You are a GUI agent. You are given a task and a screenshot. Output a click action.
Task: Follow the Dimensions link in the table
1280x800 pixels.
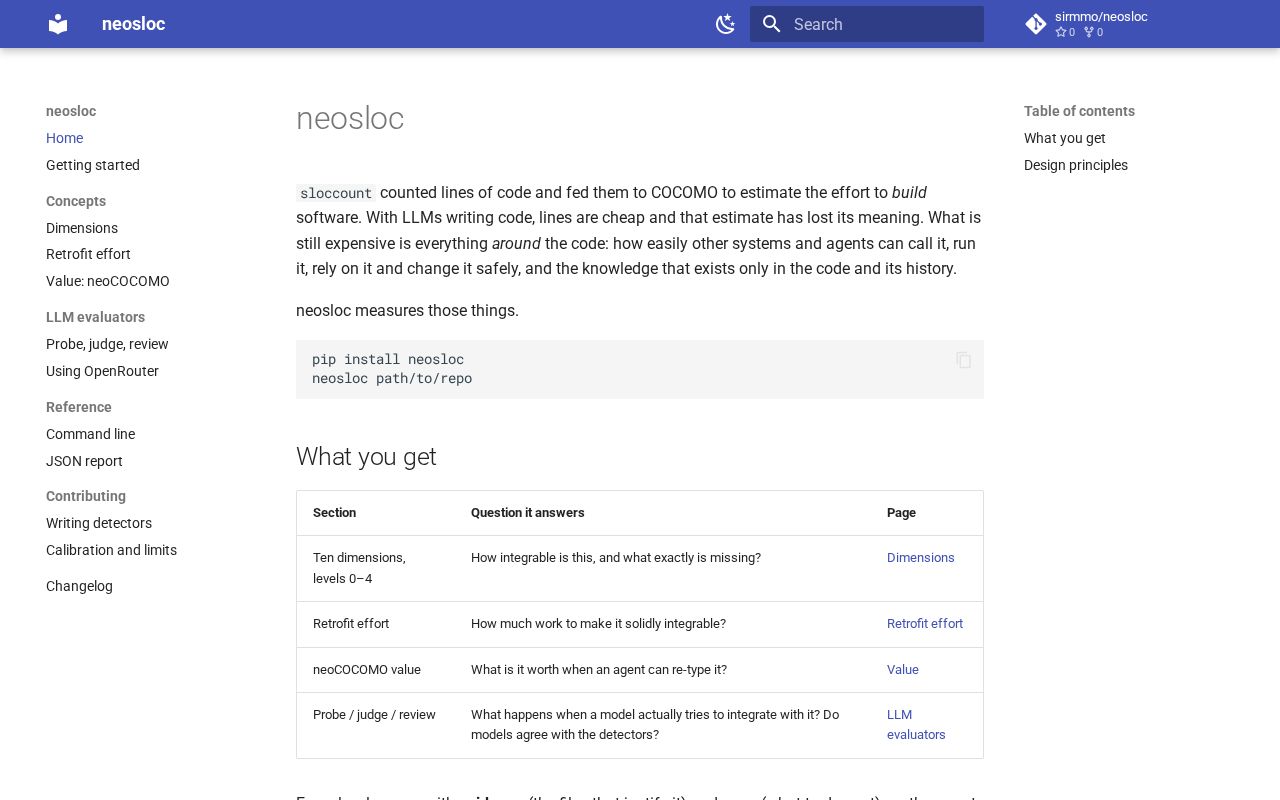pos(920,558)
